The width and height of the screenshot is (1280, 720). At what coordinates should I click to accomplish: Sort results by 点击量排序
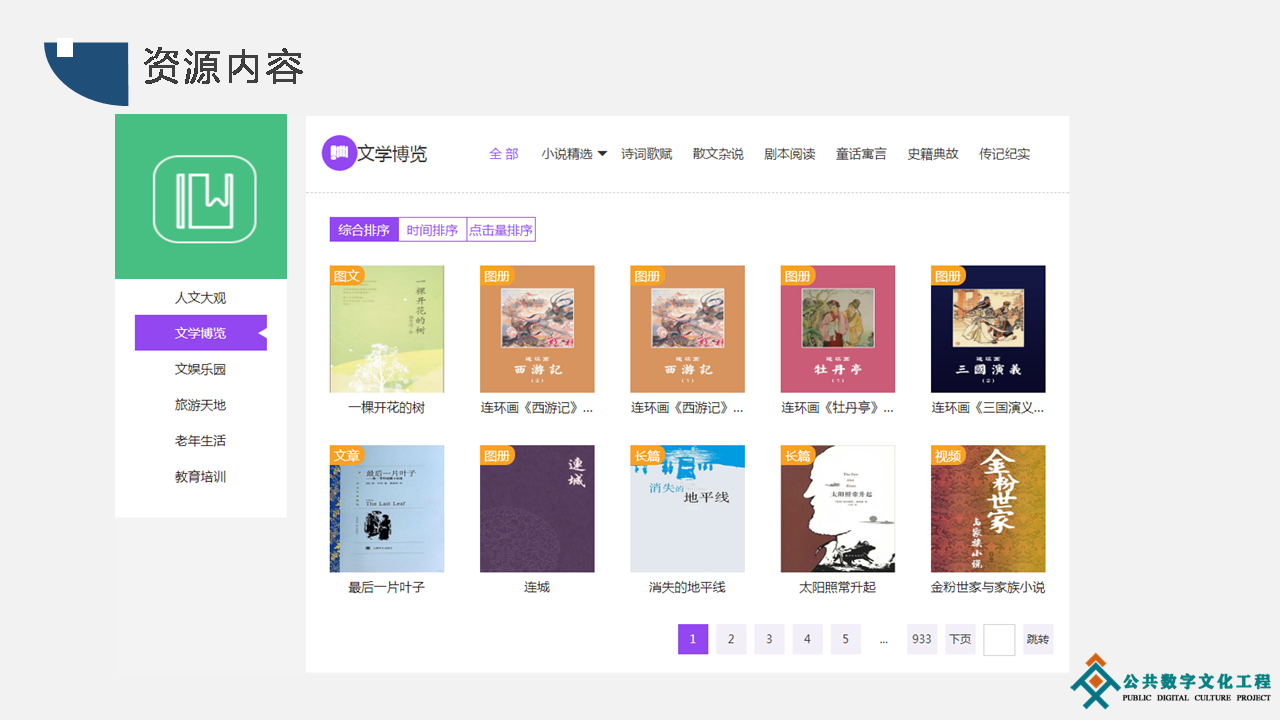(x=501, y=230)
